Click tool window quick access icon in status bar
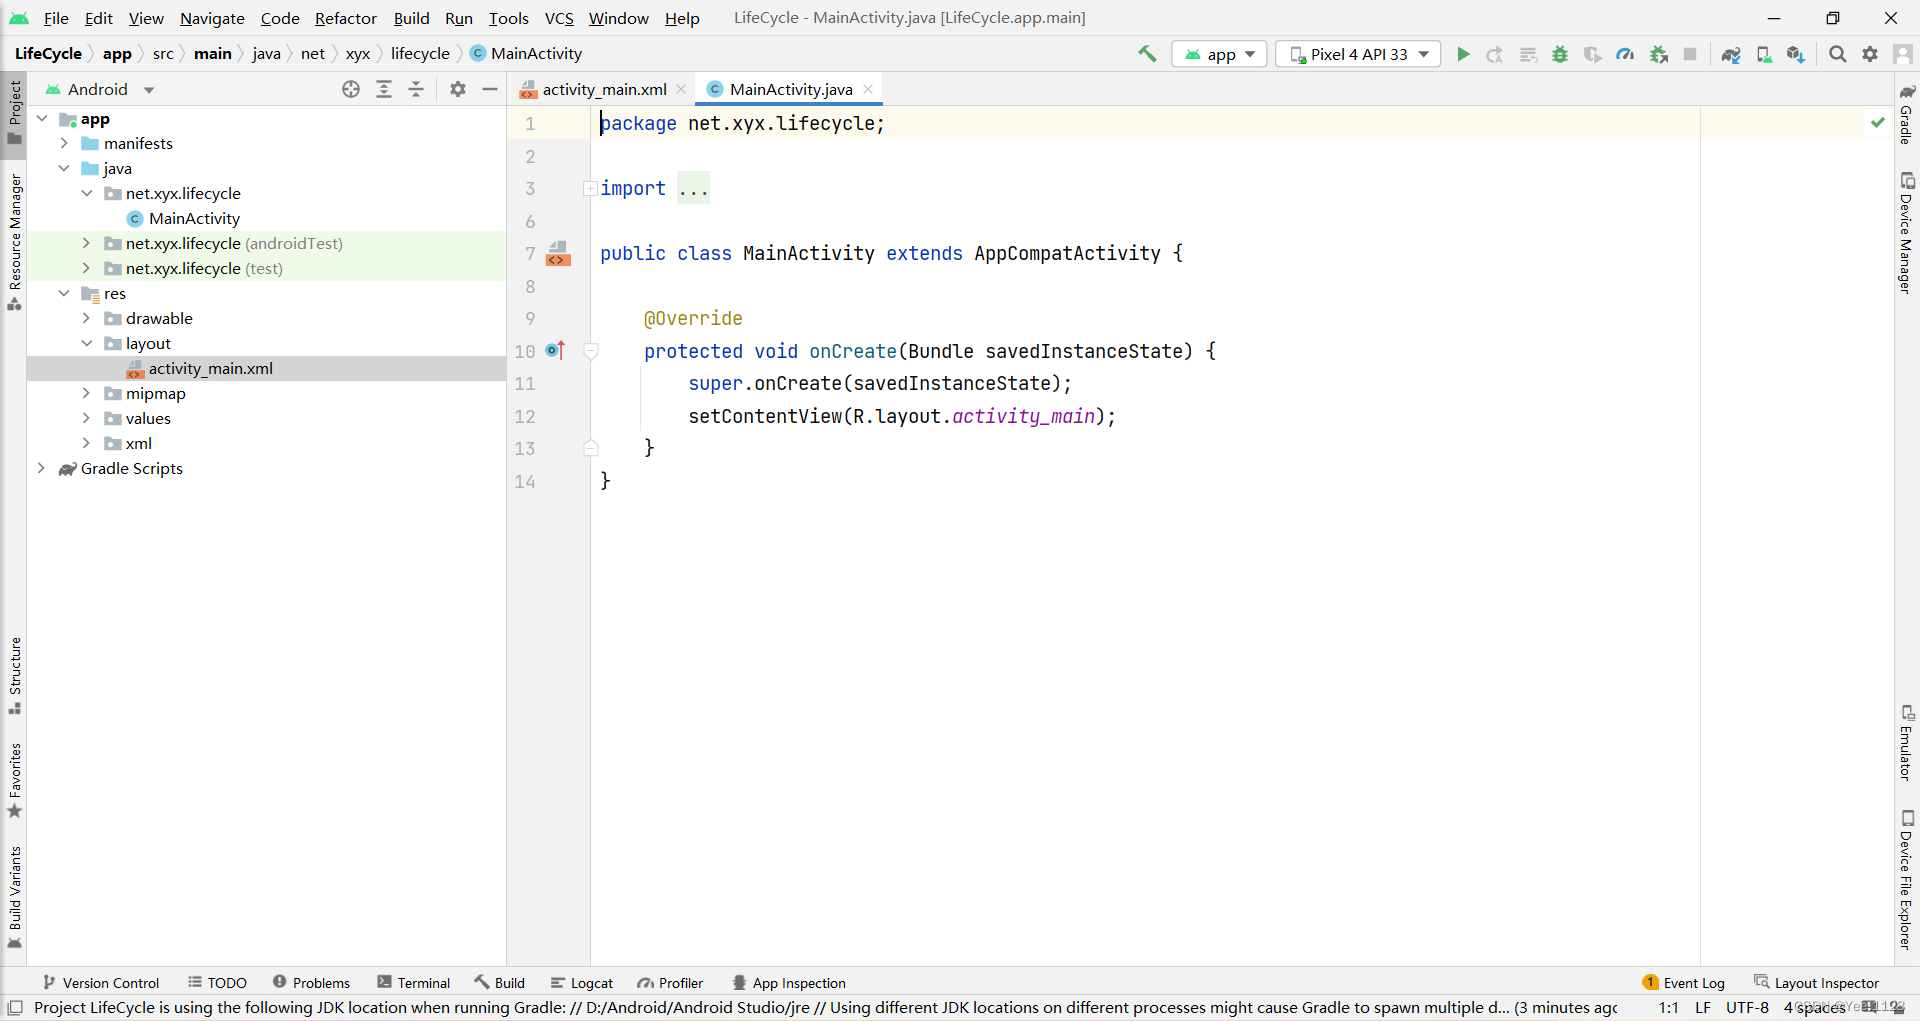1920x1021 pixels. (15, 1007)
